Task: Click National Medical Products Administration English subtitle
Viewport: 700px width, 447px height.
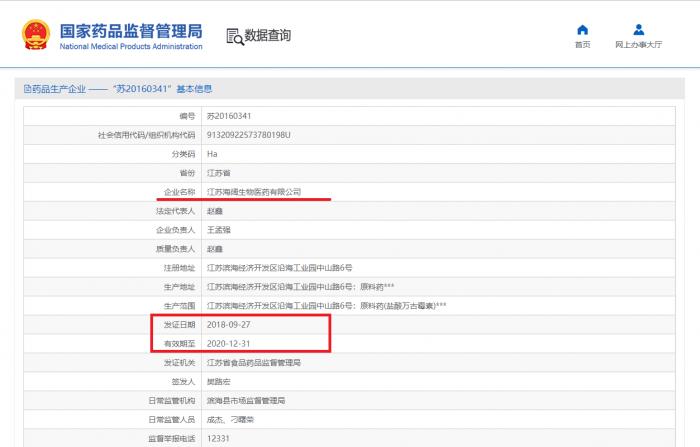Action: tap(131, 47)
